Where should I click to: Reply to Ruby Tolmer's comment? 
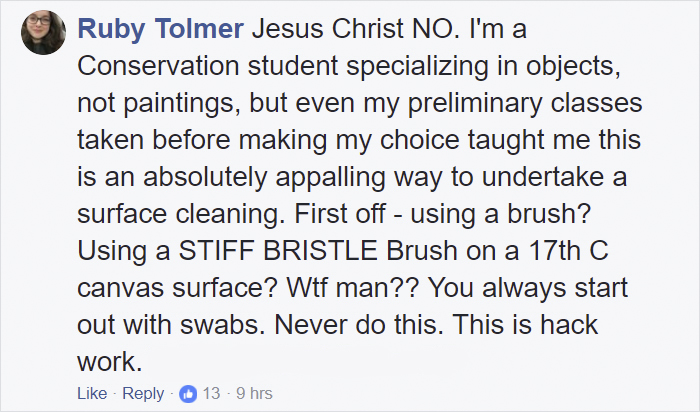[x=142, y=394]
